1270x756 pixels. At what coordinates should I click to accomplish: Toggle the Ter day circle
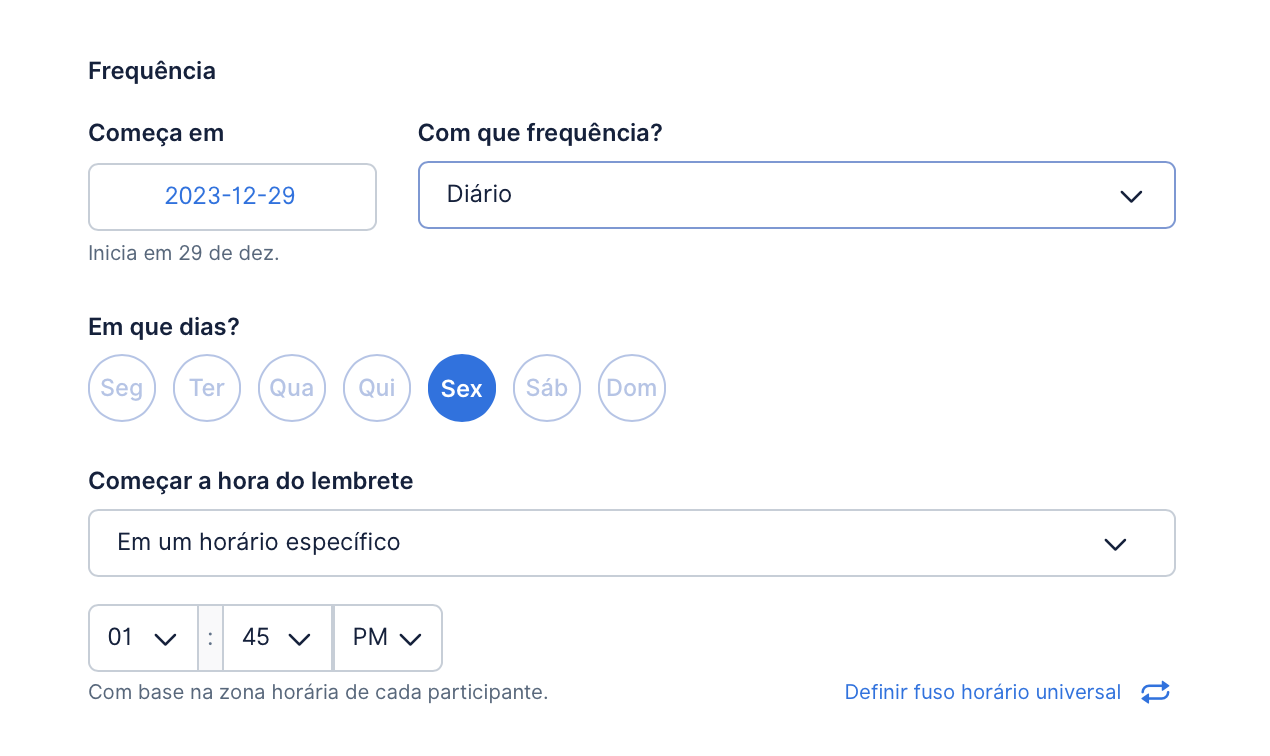207,388
